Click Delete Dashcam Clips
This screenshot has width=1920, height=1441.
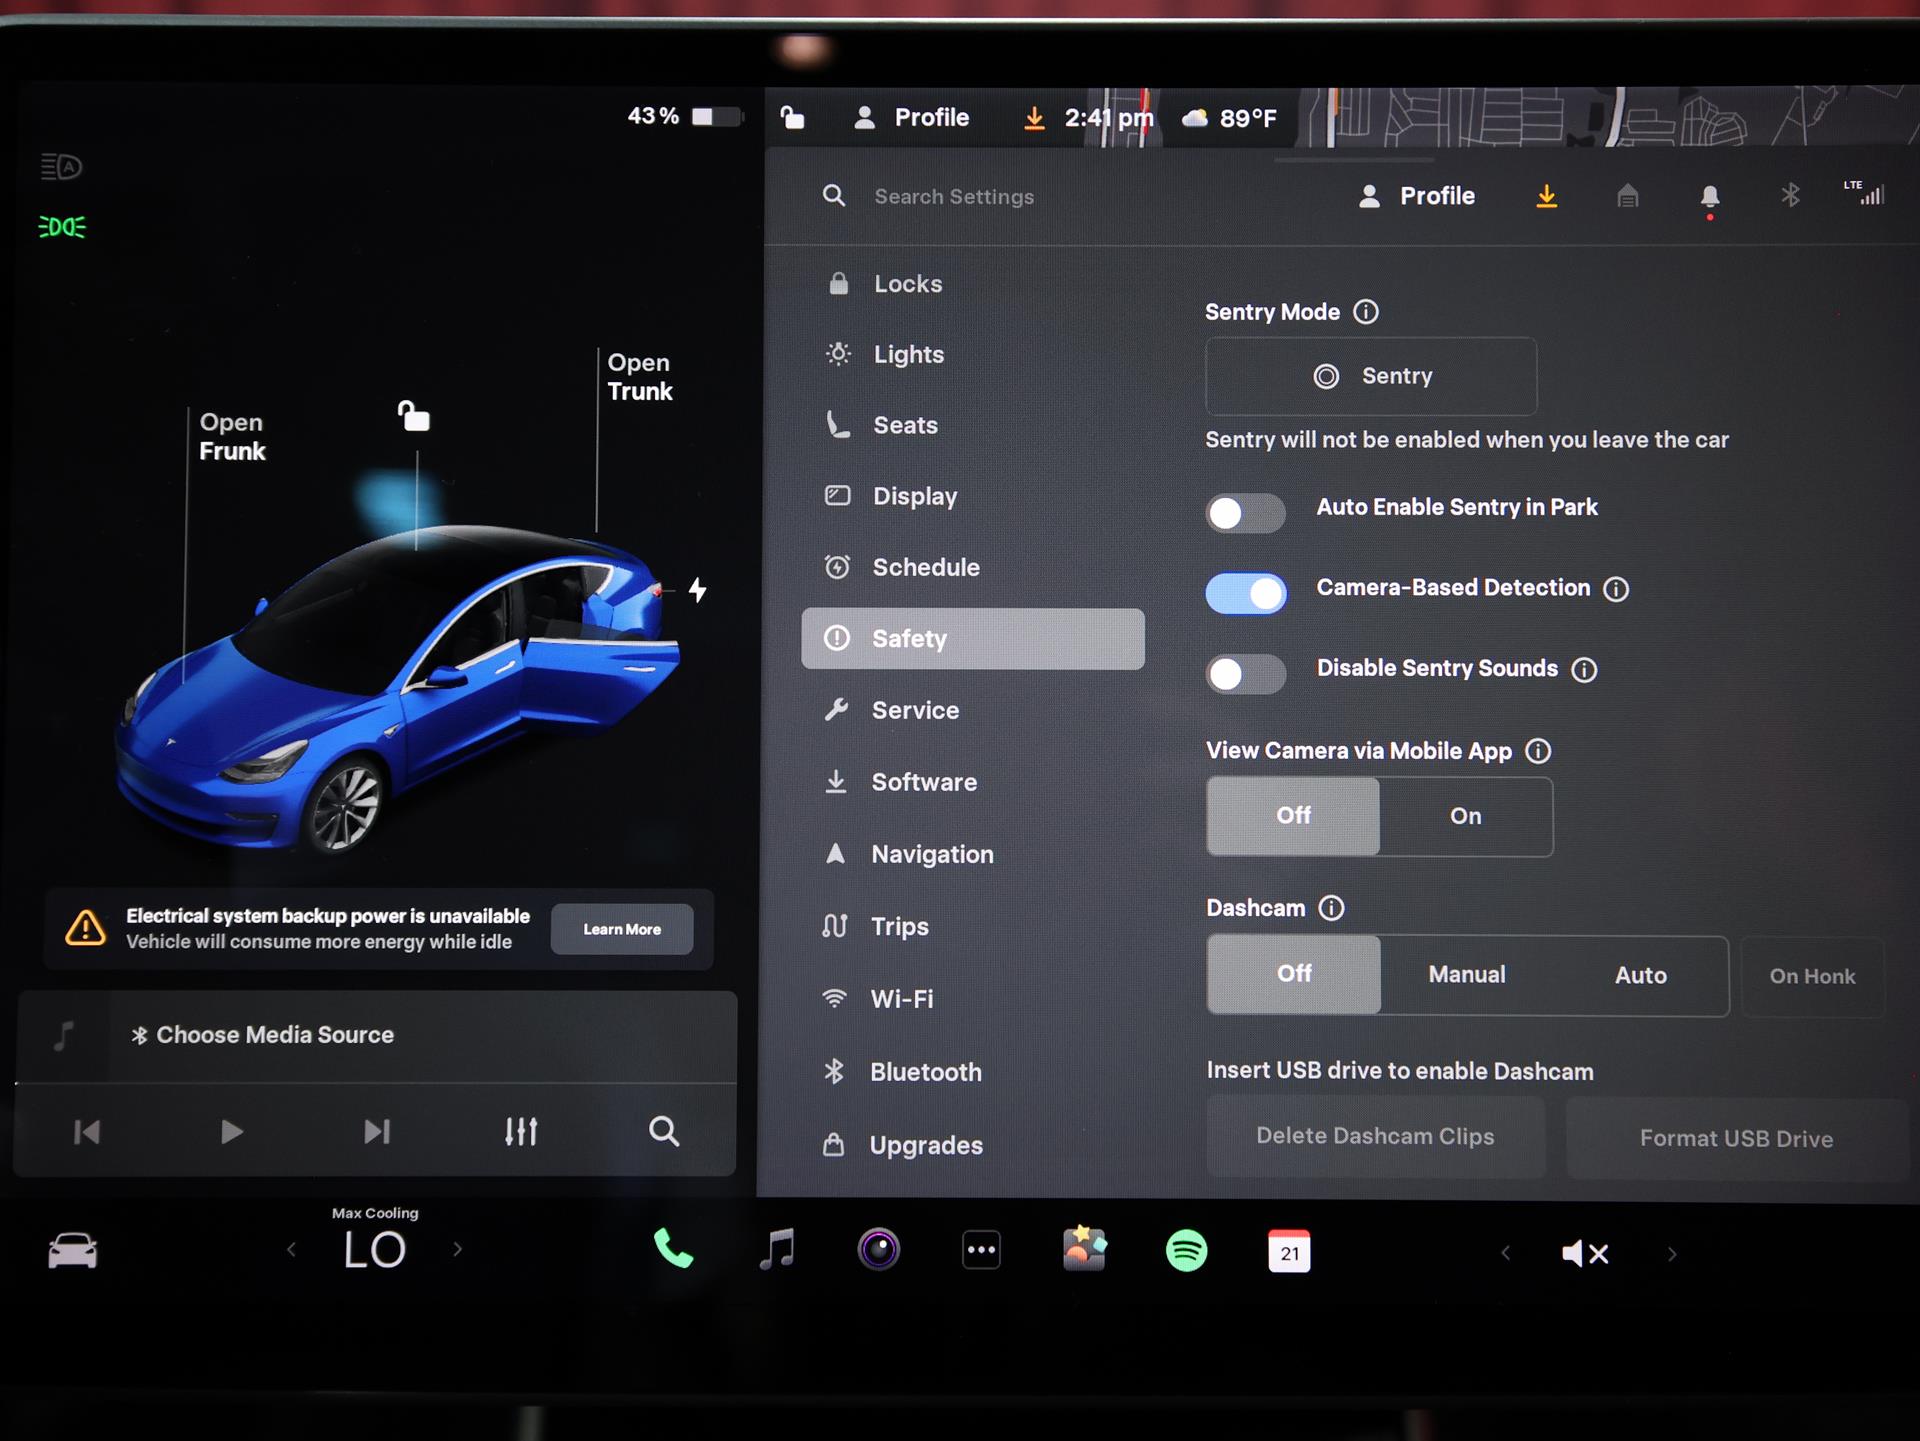1375,1137
